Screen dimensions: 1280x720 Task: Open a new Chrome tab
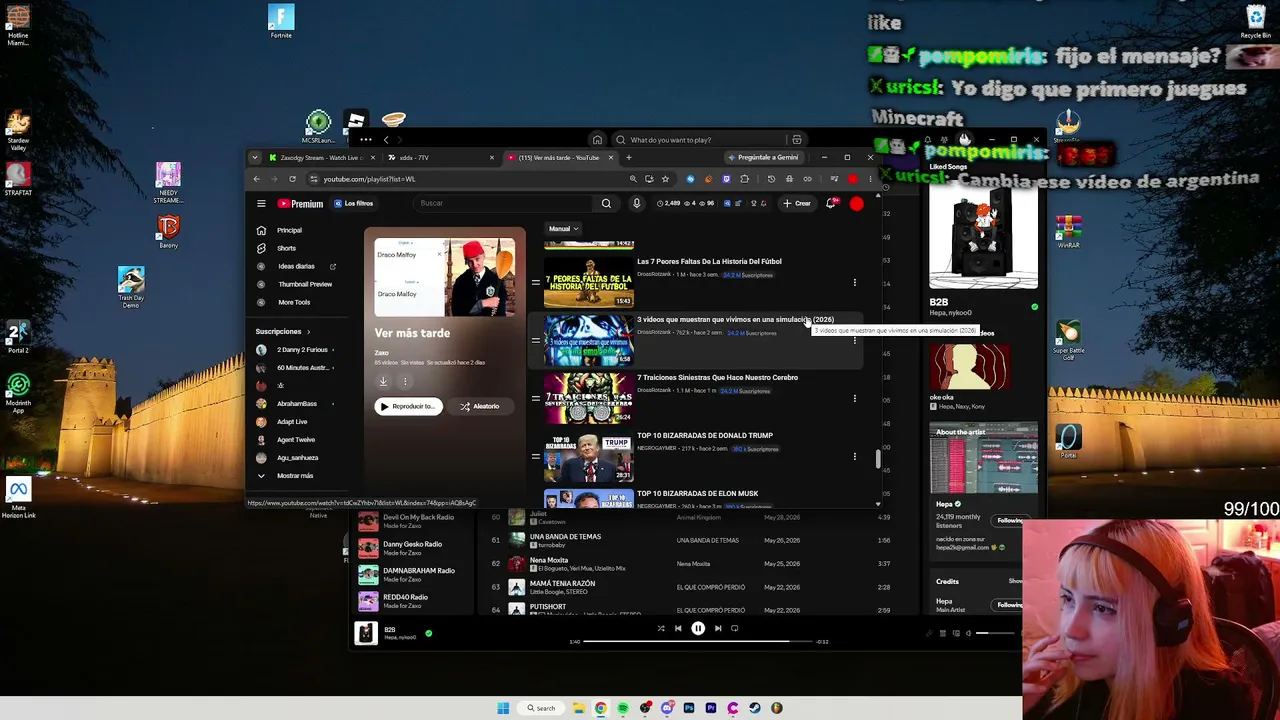[628, 157]
